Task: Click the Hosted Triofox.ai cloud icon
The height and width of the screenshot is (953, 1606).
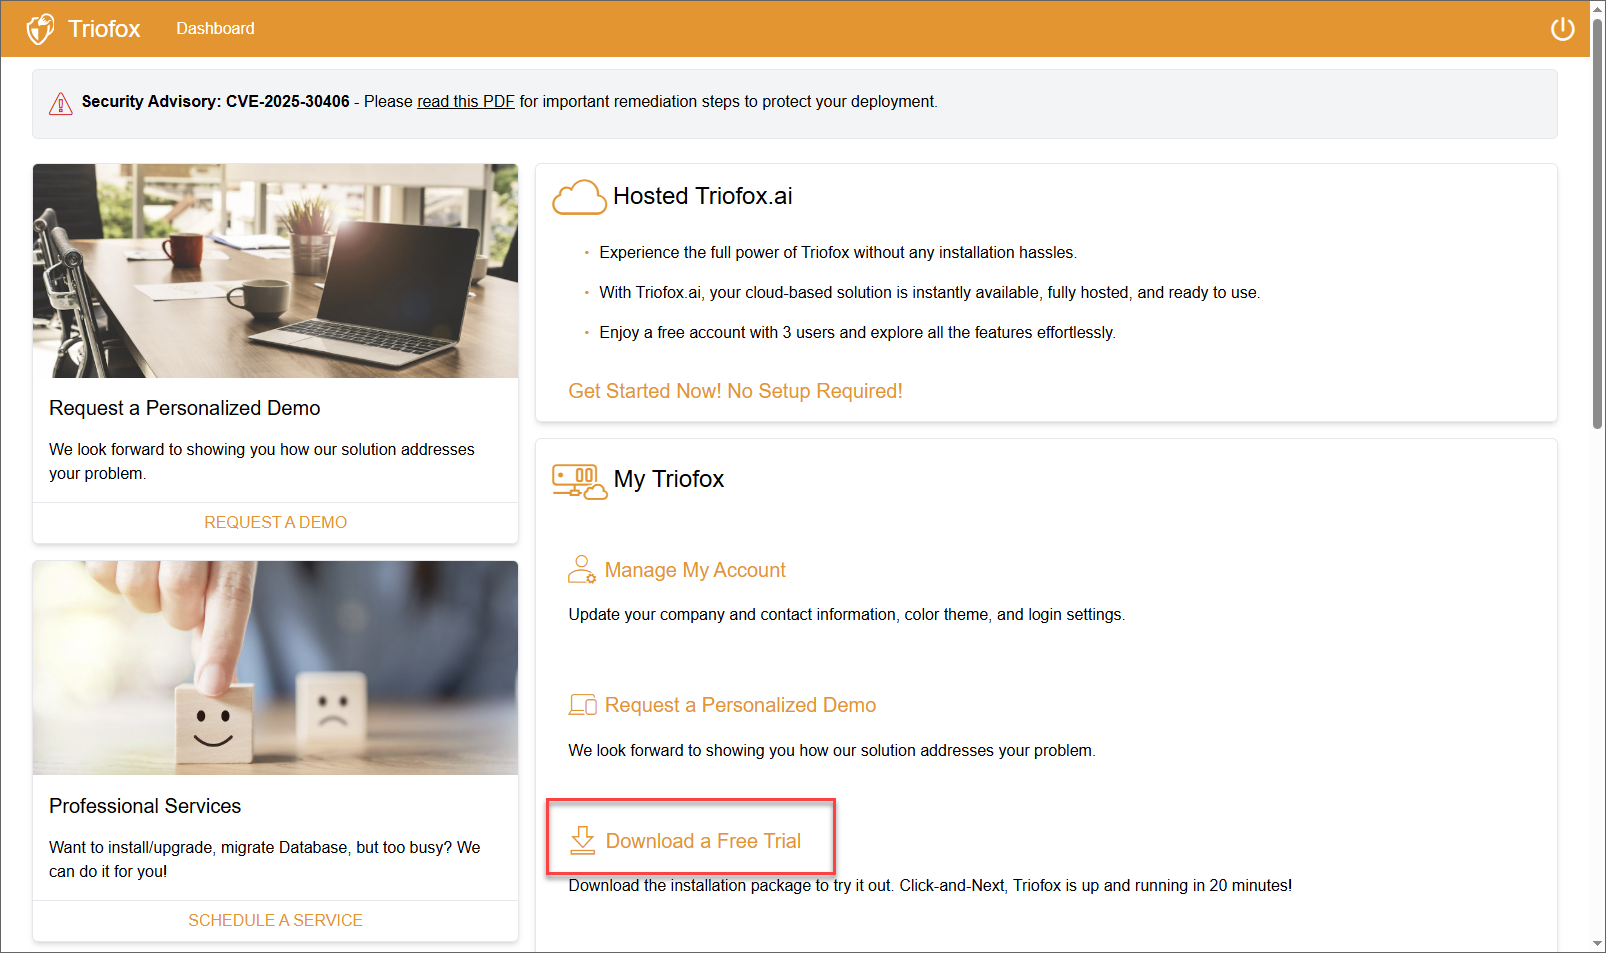Action: (579, 197)
